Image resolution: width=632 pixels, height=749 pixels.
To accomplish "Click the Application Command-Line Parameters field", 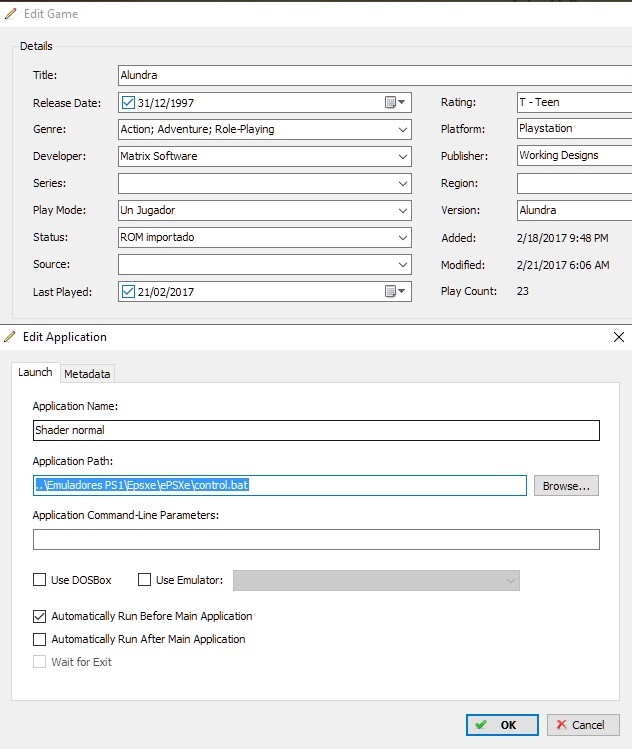I will (x=316, y=540).
